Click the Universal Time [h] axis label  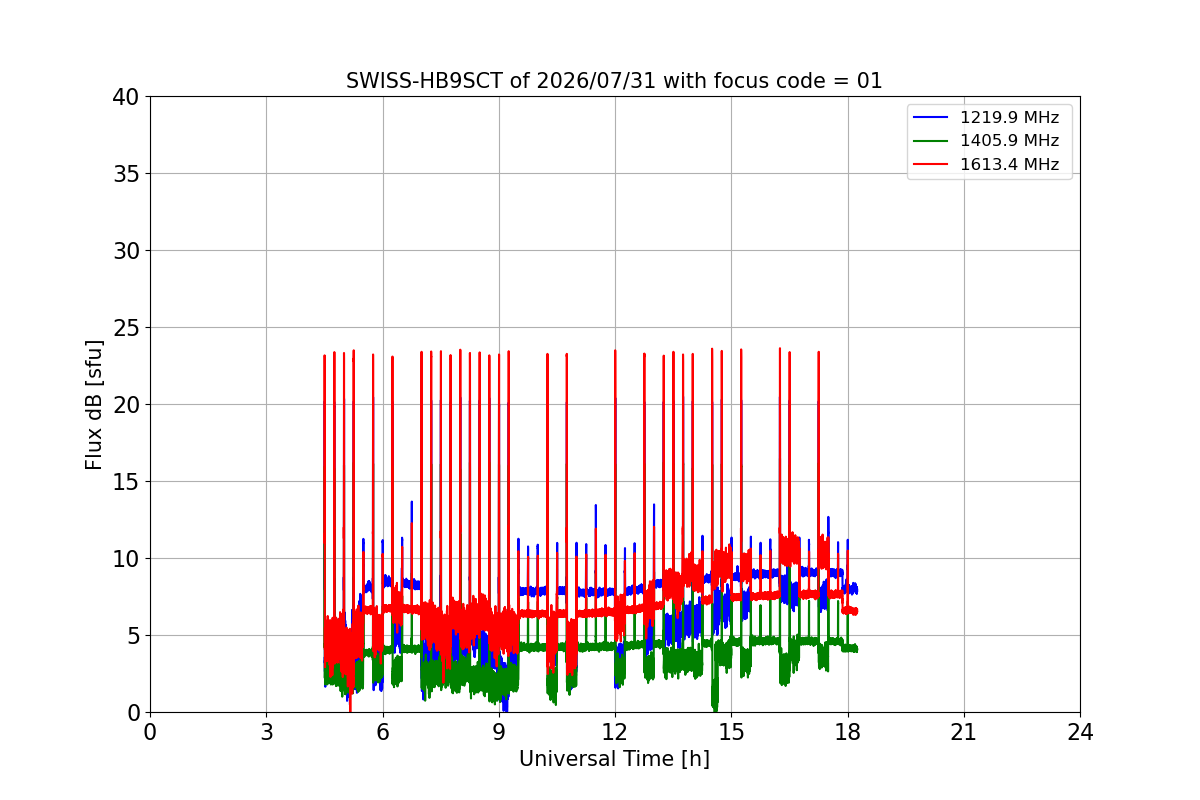[614, 759]
